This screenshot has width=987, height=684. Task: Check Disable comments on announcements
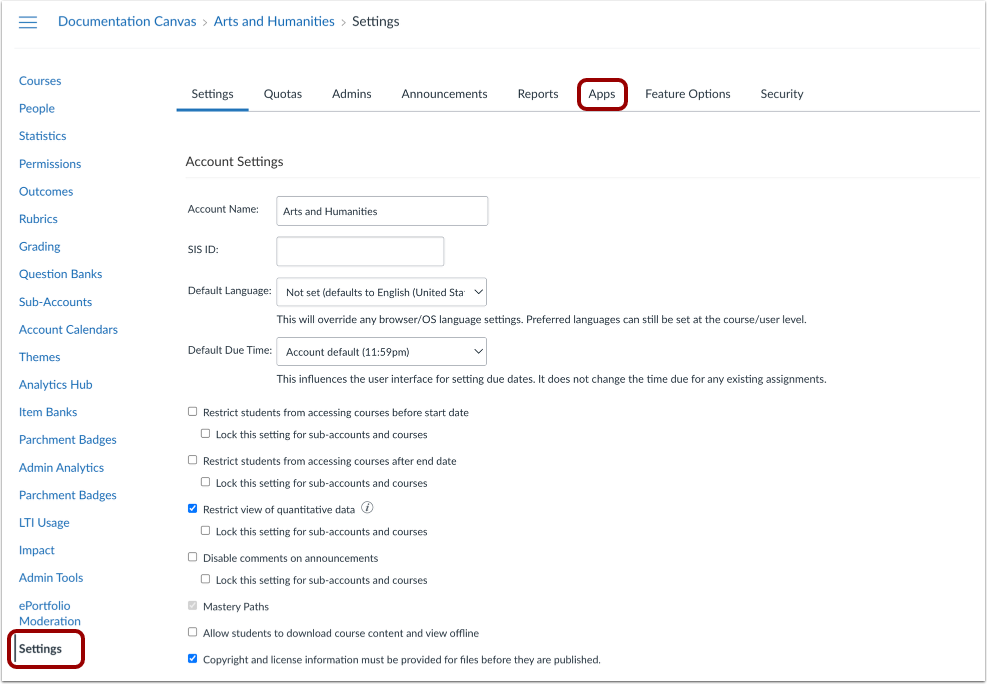coord(192,557)
